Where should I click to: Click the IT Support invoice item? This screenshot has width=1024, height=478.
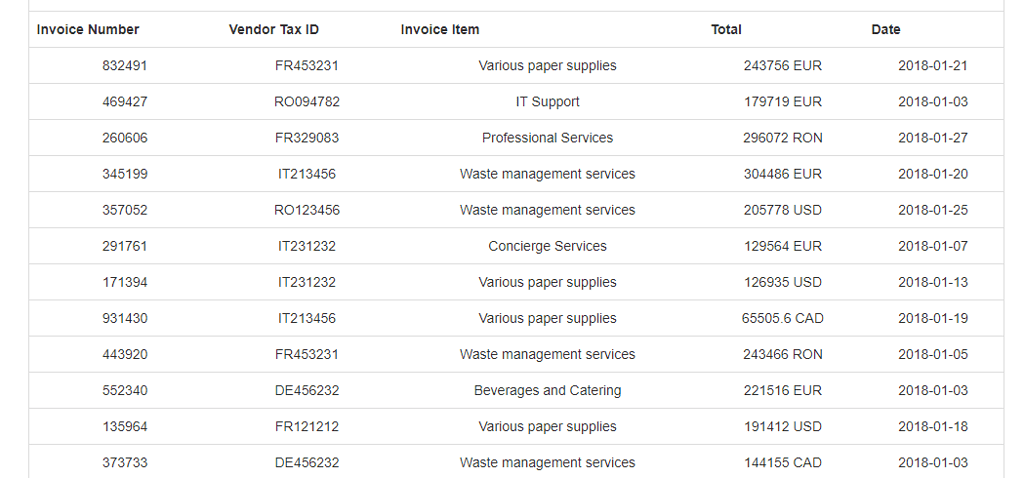547,102
